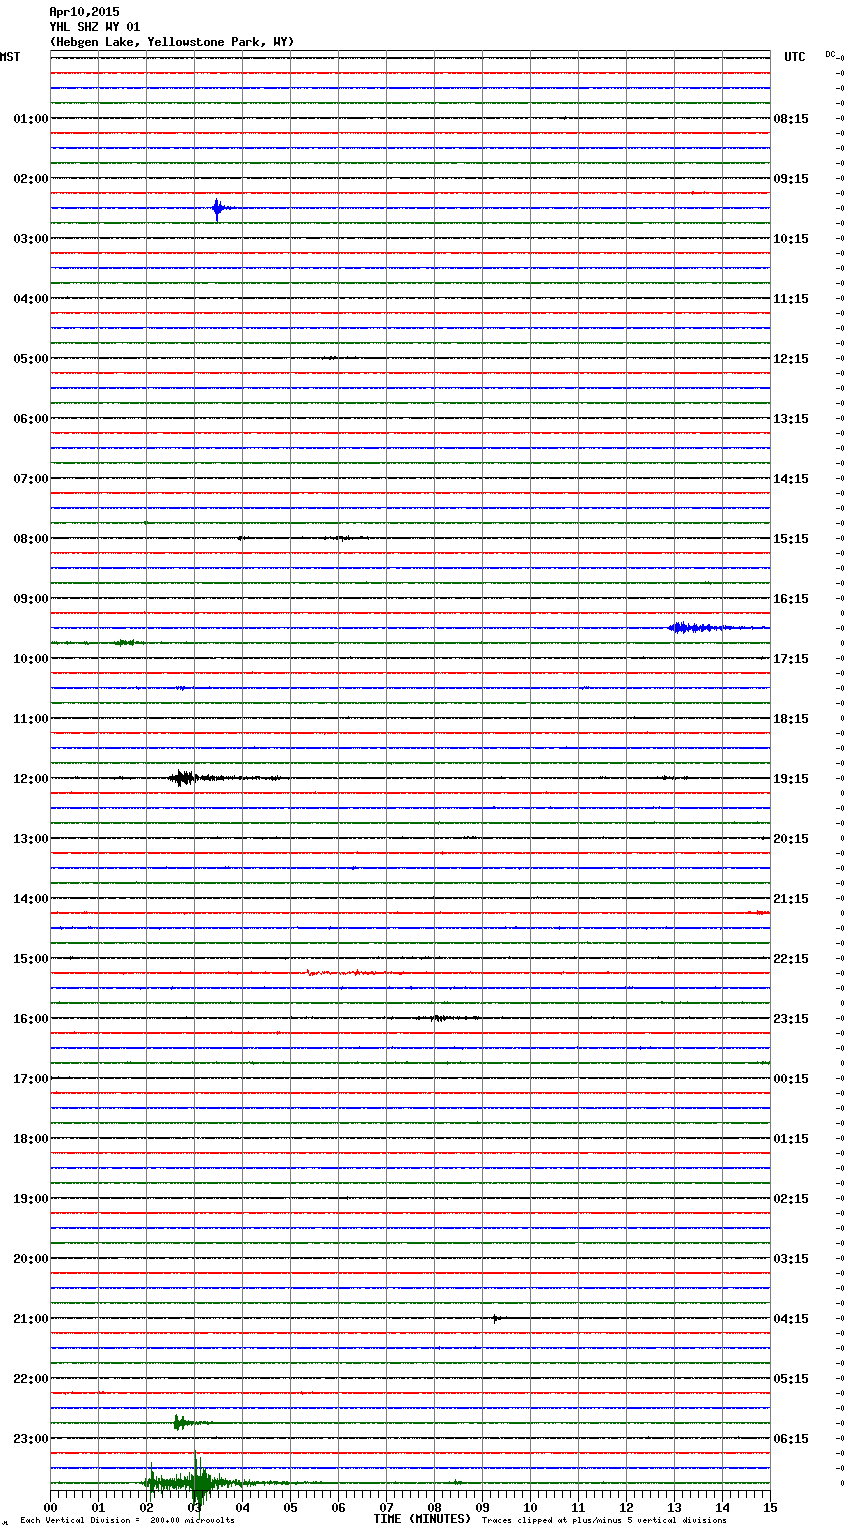Click the small black spike on the 21:00 trace
The height and width of the screenshot is (1534, 850).
(x=495, y=1318)
